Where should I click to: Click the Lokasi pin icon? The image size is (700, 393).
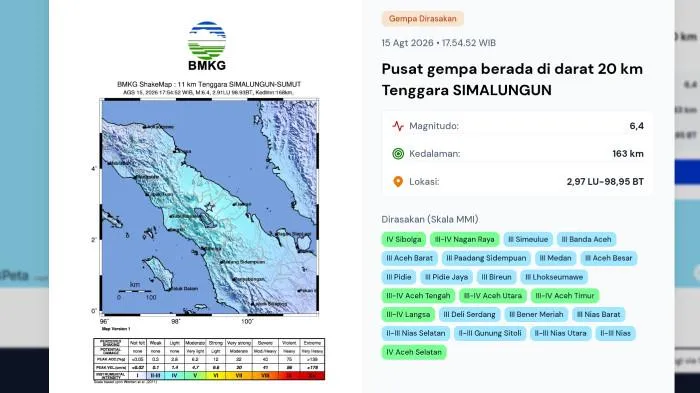398,182
